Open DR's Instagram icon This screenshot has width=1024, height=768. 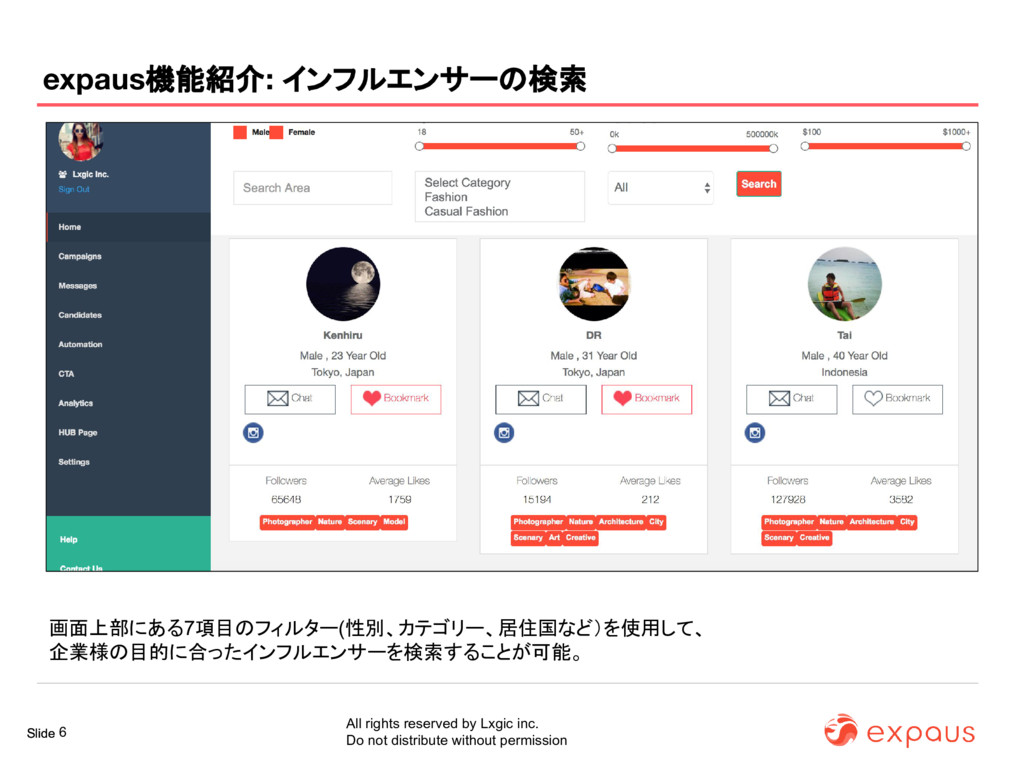pyautogui.click(x=504, y=432)
